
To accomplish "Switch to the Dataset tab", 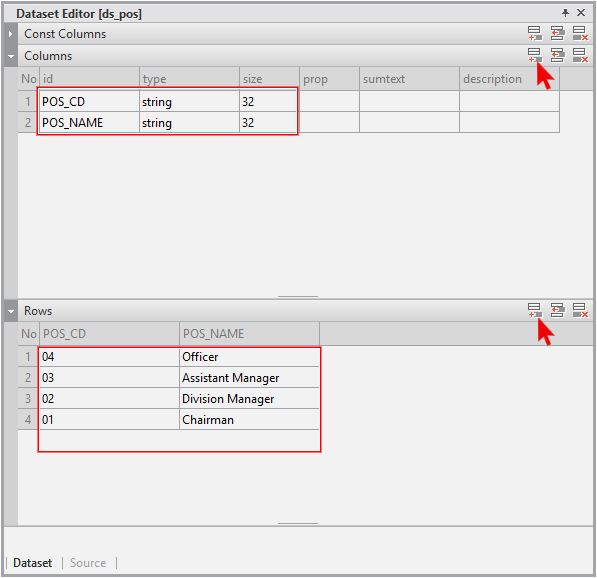I will click(x=32, y=562).
